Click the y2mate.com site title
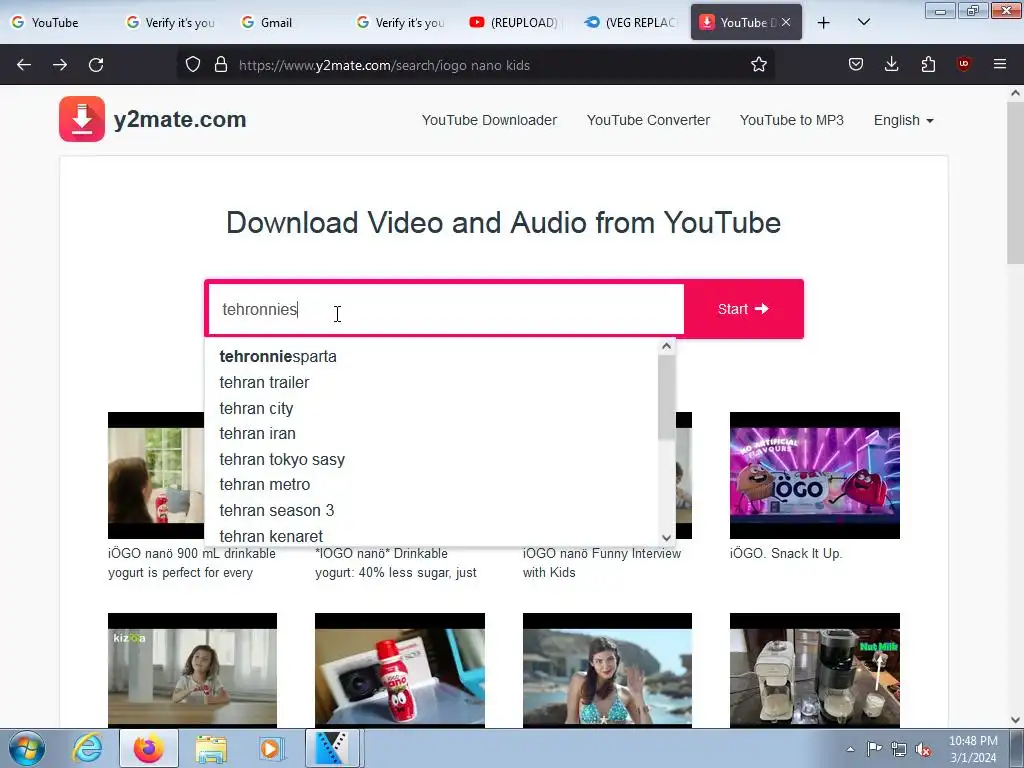The width and height of the screenshot is (1024, 768). 180,120
